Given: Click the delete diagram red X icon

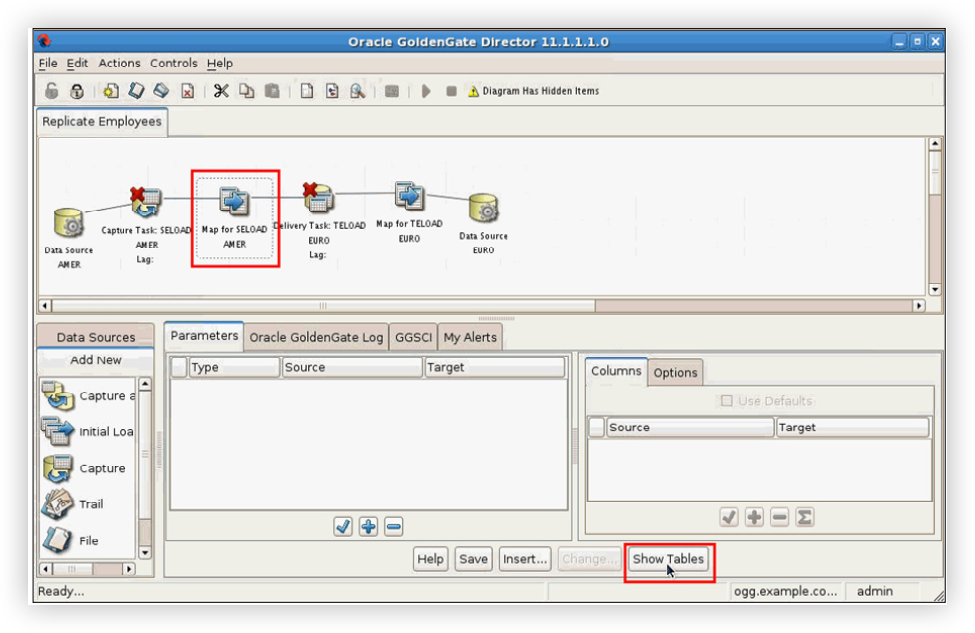Looking at the screenshot, I should (x=187, y=91).
